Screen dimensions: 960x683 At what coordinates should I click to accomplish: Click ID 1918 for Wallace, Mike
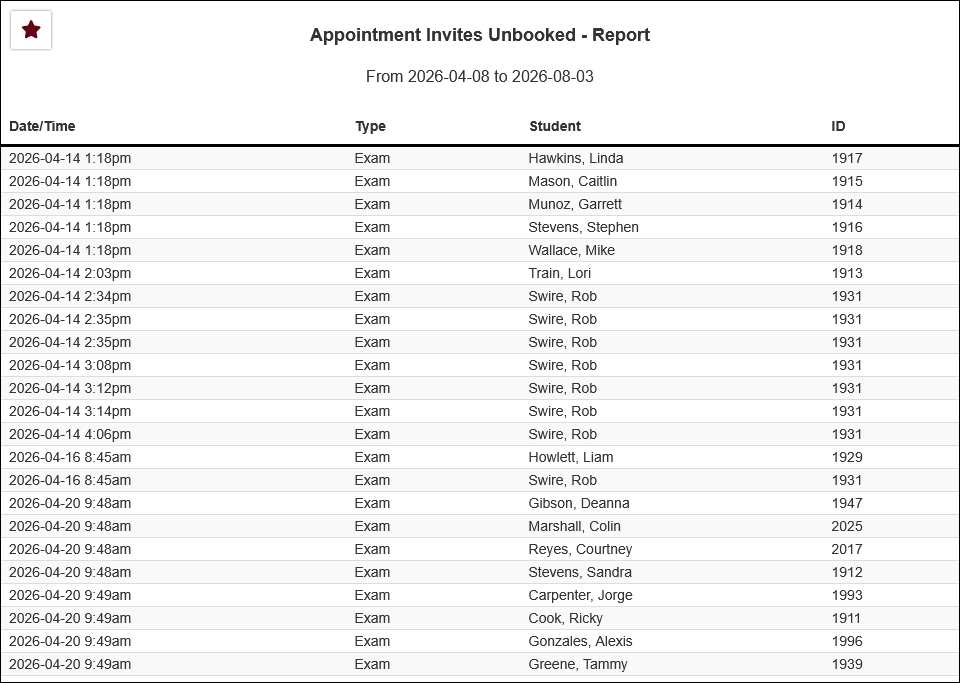(x=847, y=250)
